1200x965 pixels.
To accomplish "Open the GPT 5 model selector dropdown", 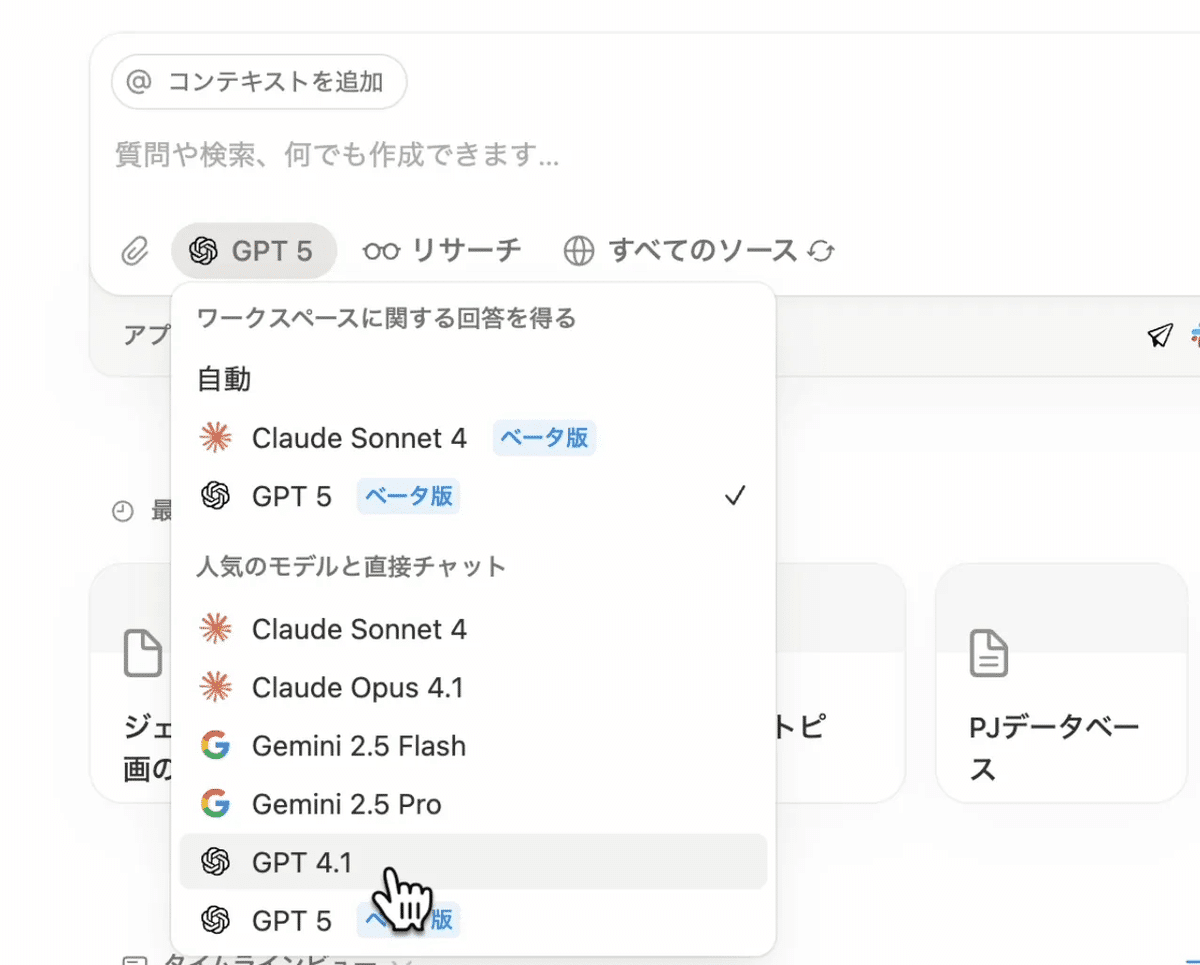I will [x=253, y=250].
